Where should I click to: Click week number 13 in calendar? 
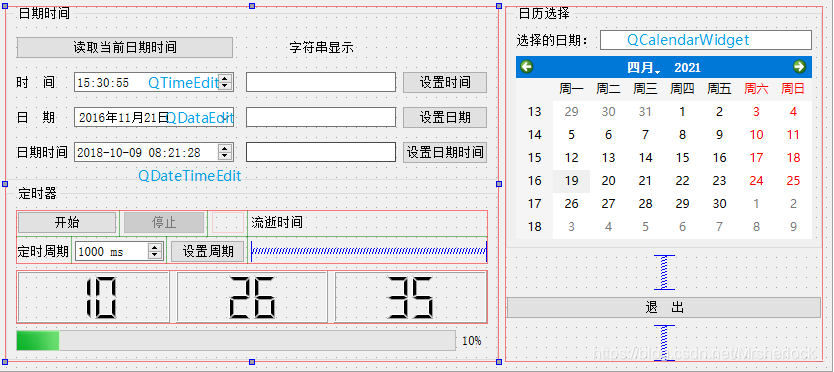click(535, 112)
